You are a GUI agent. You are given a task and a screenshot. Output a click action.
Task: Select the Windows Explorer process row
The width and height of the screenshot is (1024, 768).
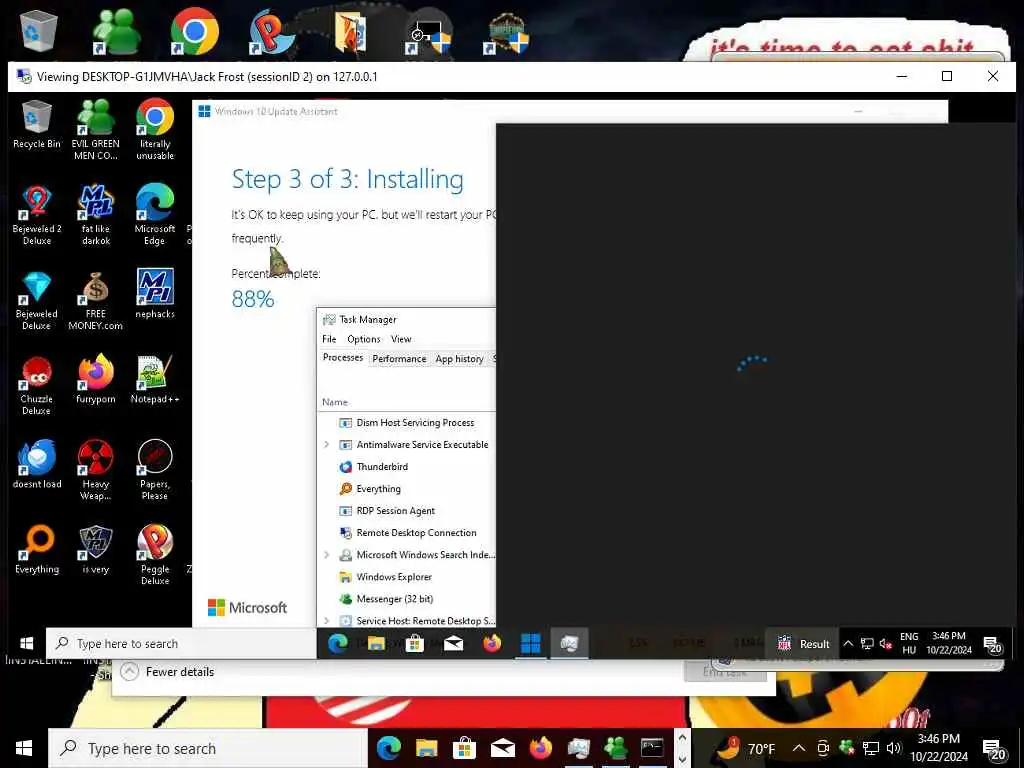pyautogui.click(x=407, y=577)
